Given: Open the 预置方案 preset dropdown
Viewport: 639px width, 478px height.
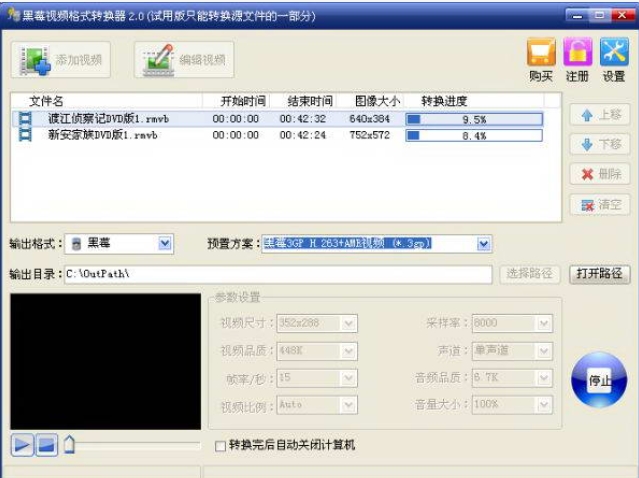Looking at the screenshot, I should coord(483,244).
